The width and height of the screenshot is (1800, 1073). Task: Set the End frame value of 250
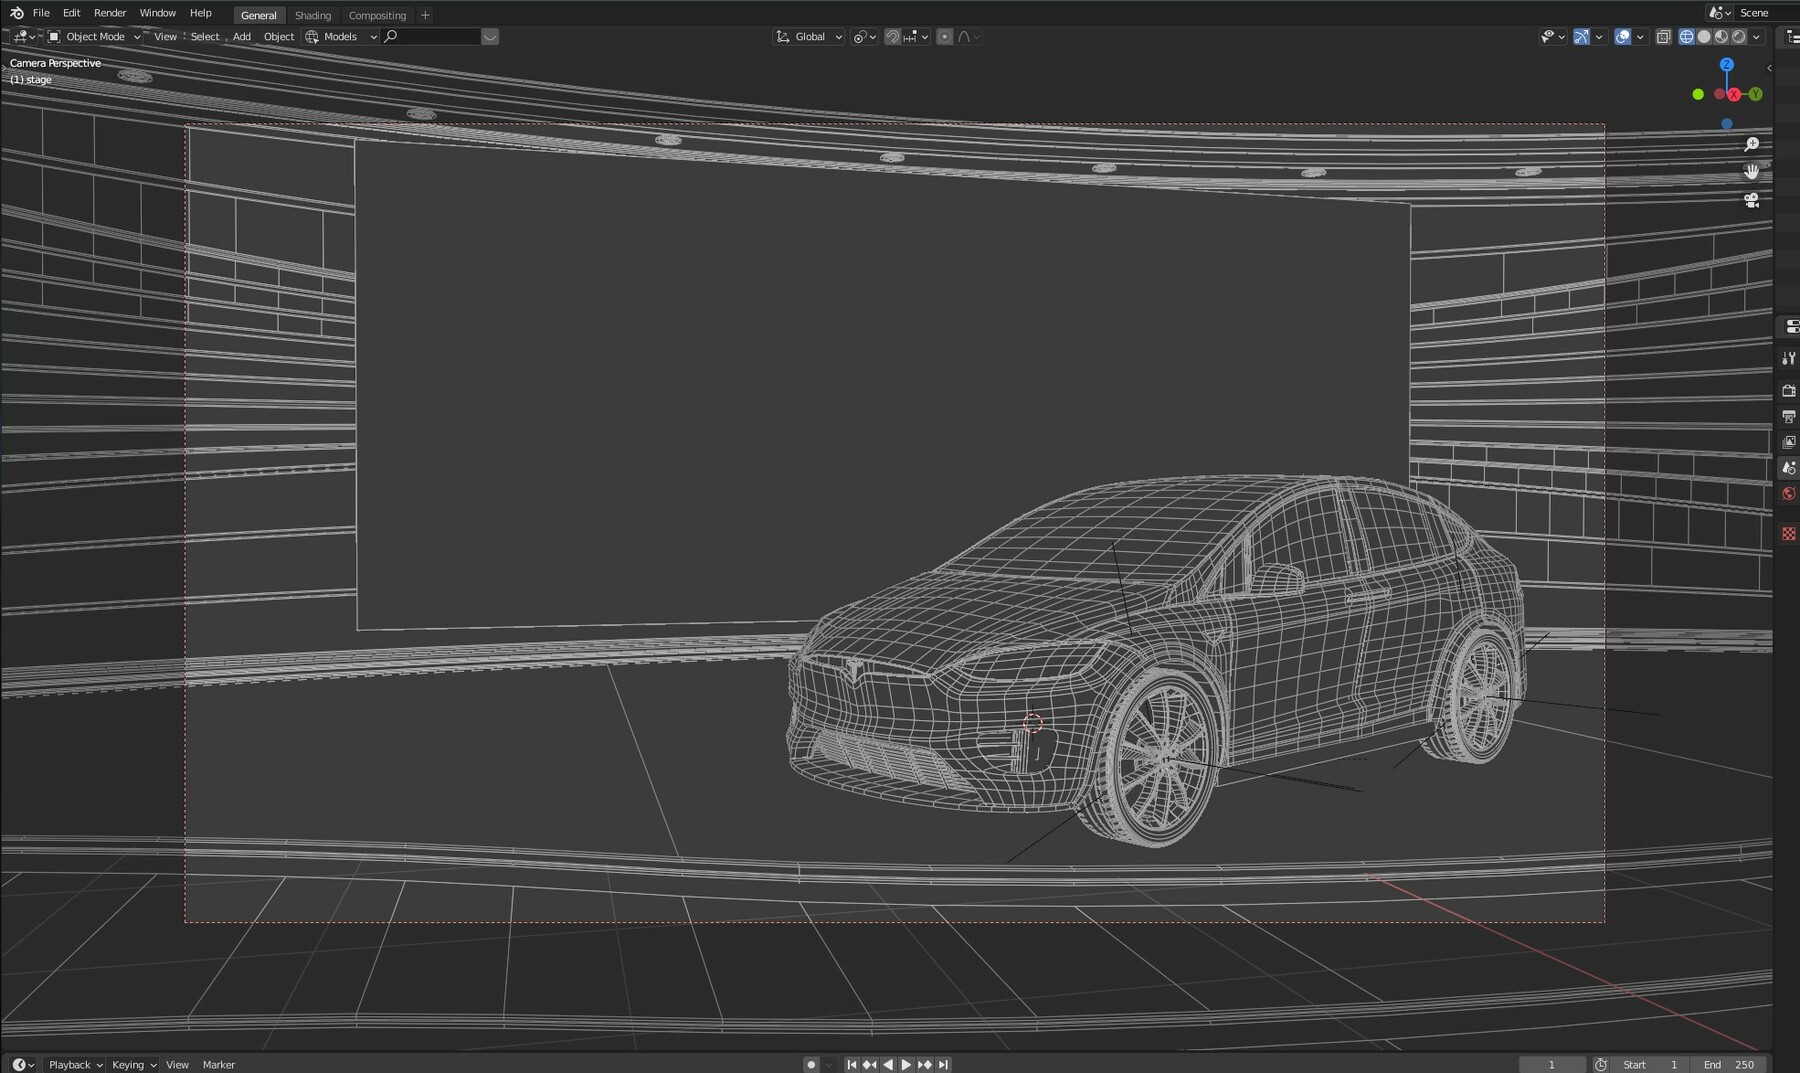pyautogui.click(x=1730, y=1064)
